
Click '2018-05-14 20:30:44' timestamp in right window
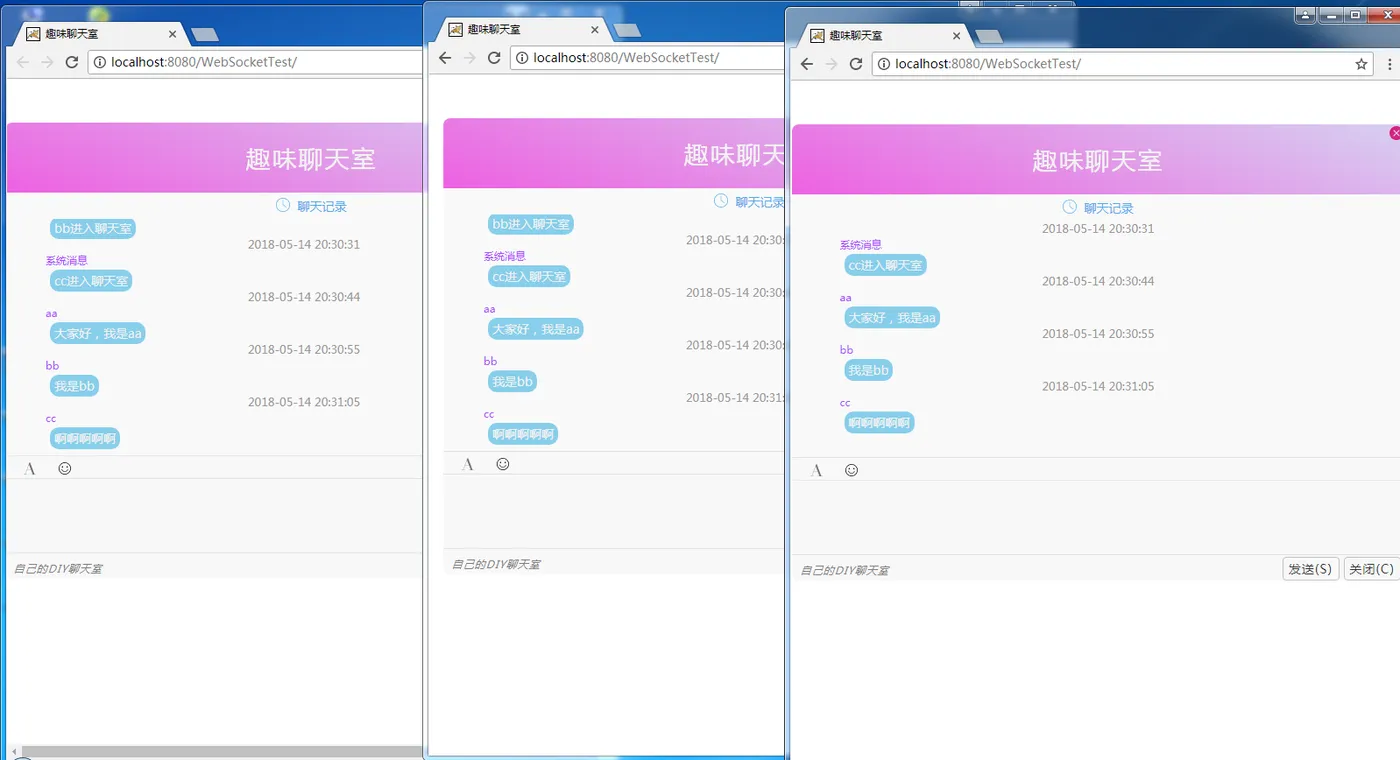click(x=1098, y=281)
